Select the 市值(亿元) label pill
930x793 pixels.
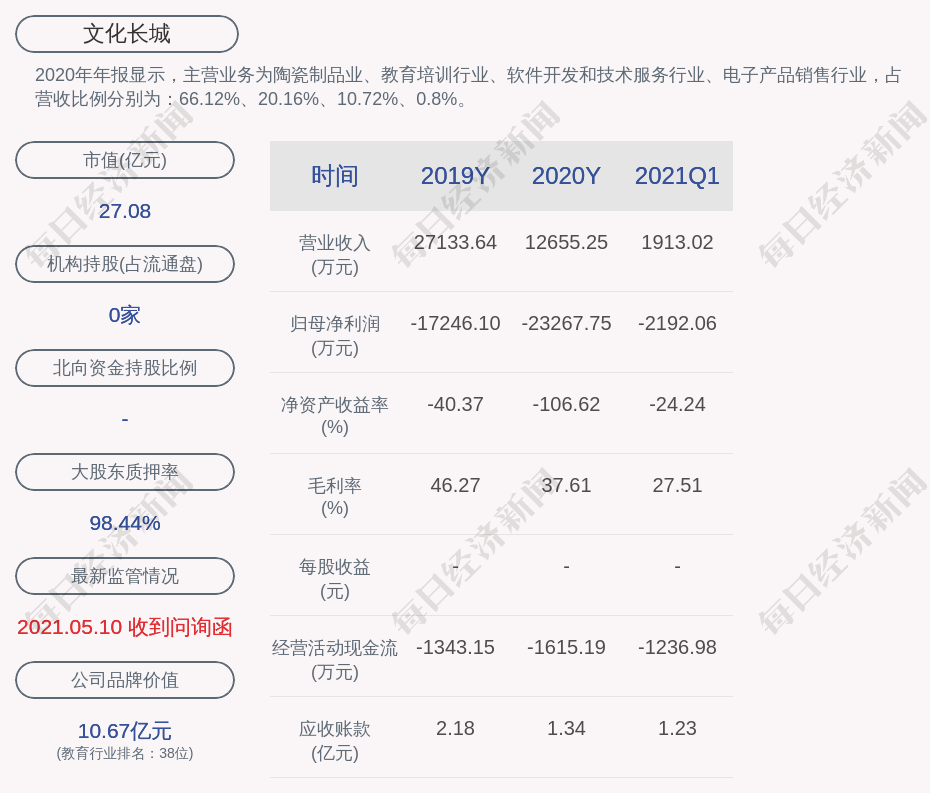[x=125, y=160]
